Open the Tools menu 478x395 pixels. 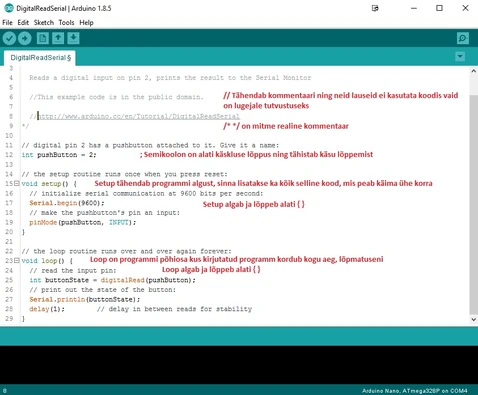pos(66,23)
